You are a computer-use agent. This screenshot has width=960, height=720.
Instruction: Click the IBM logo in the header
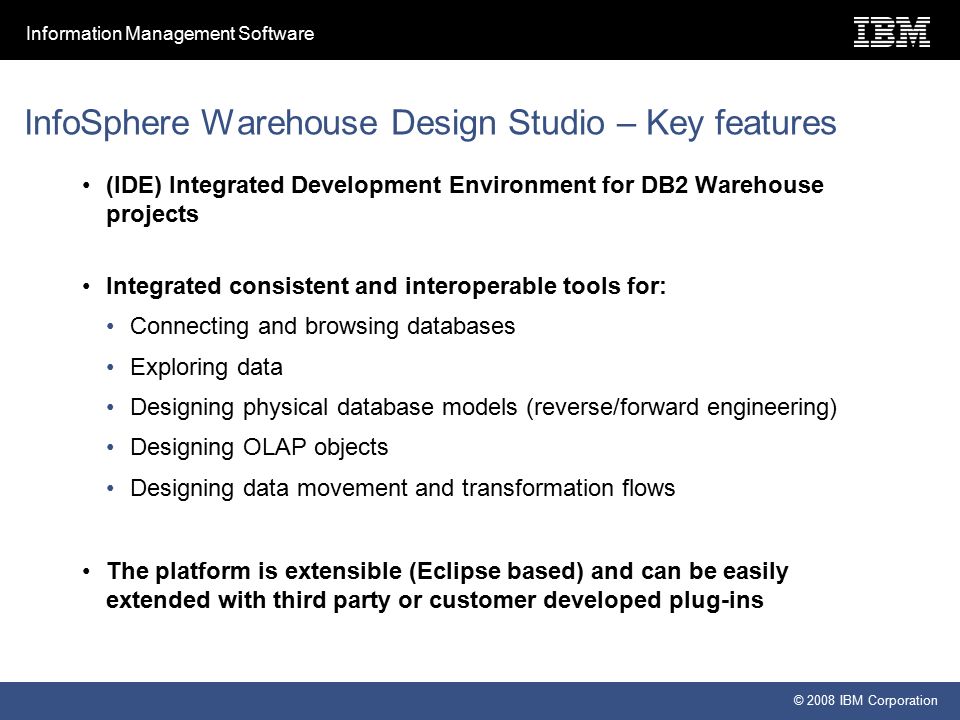click(x=892, y=32)
